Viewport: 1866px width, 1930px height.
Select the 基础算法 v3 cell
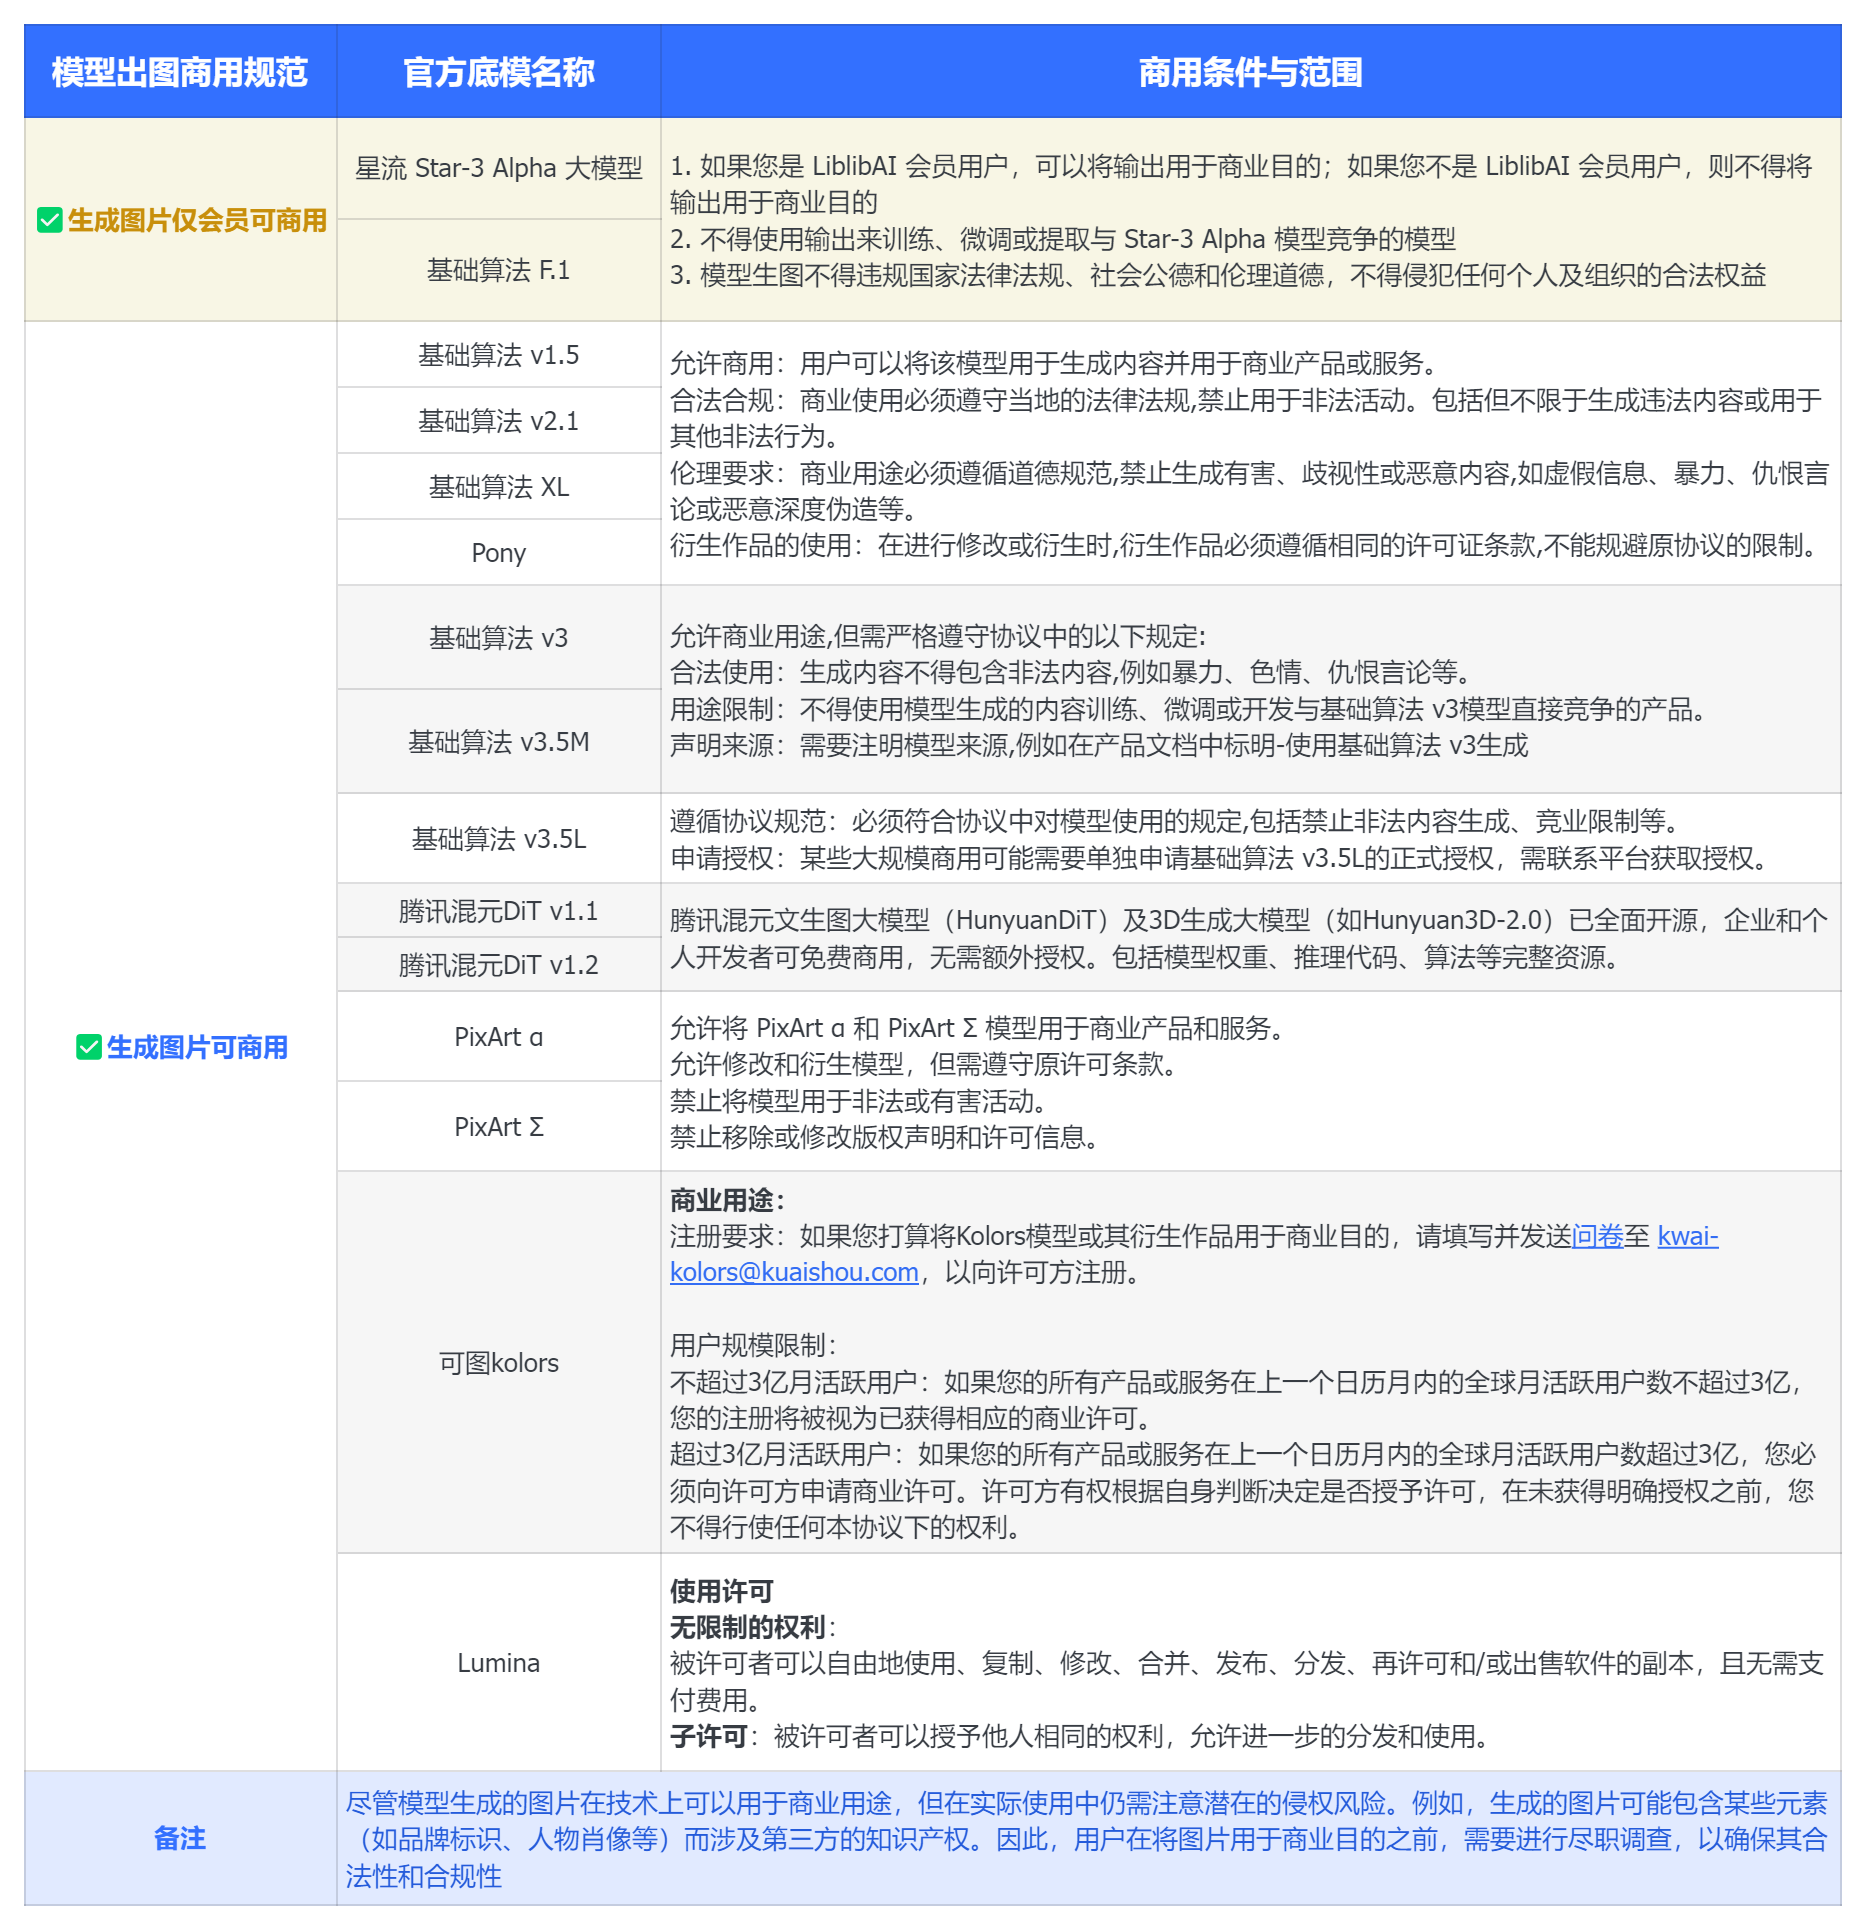click(x=498, y=638)
